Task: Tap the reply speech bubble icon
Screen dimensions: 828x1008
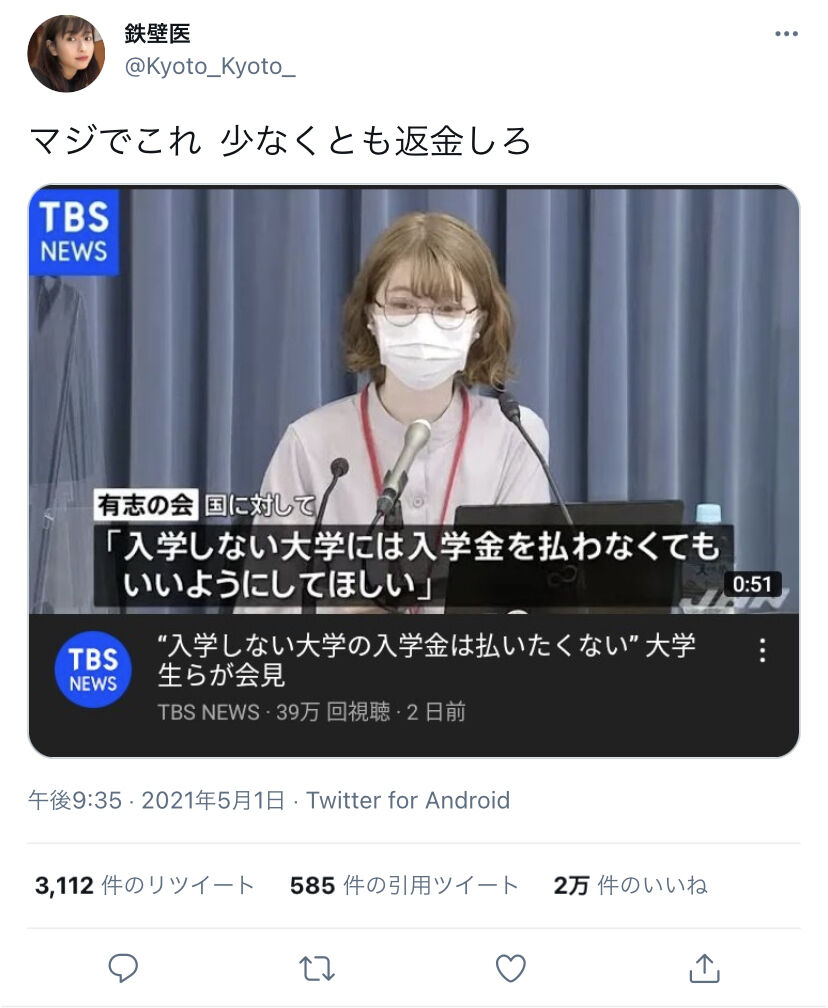Action: pyautogui.click(x=123, y=968)
